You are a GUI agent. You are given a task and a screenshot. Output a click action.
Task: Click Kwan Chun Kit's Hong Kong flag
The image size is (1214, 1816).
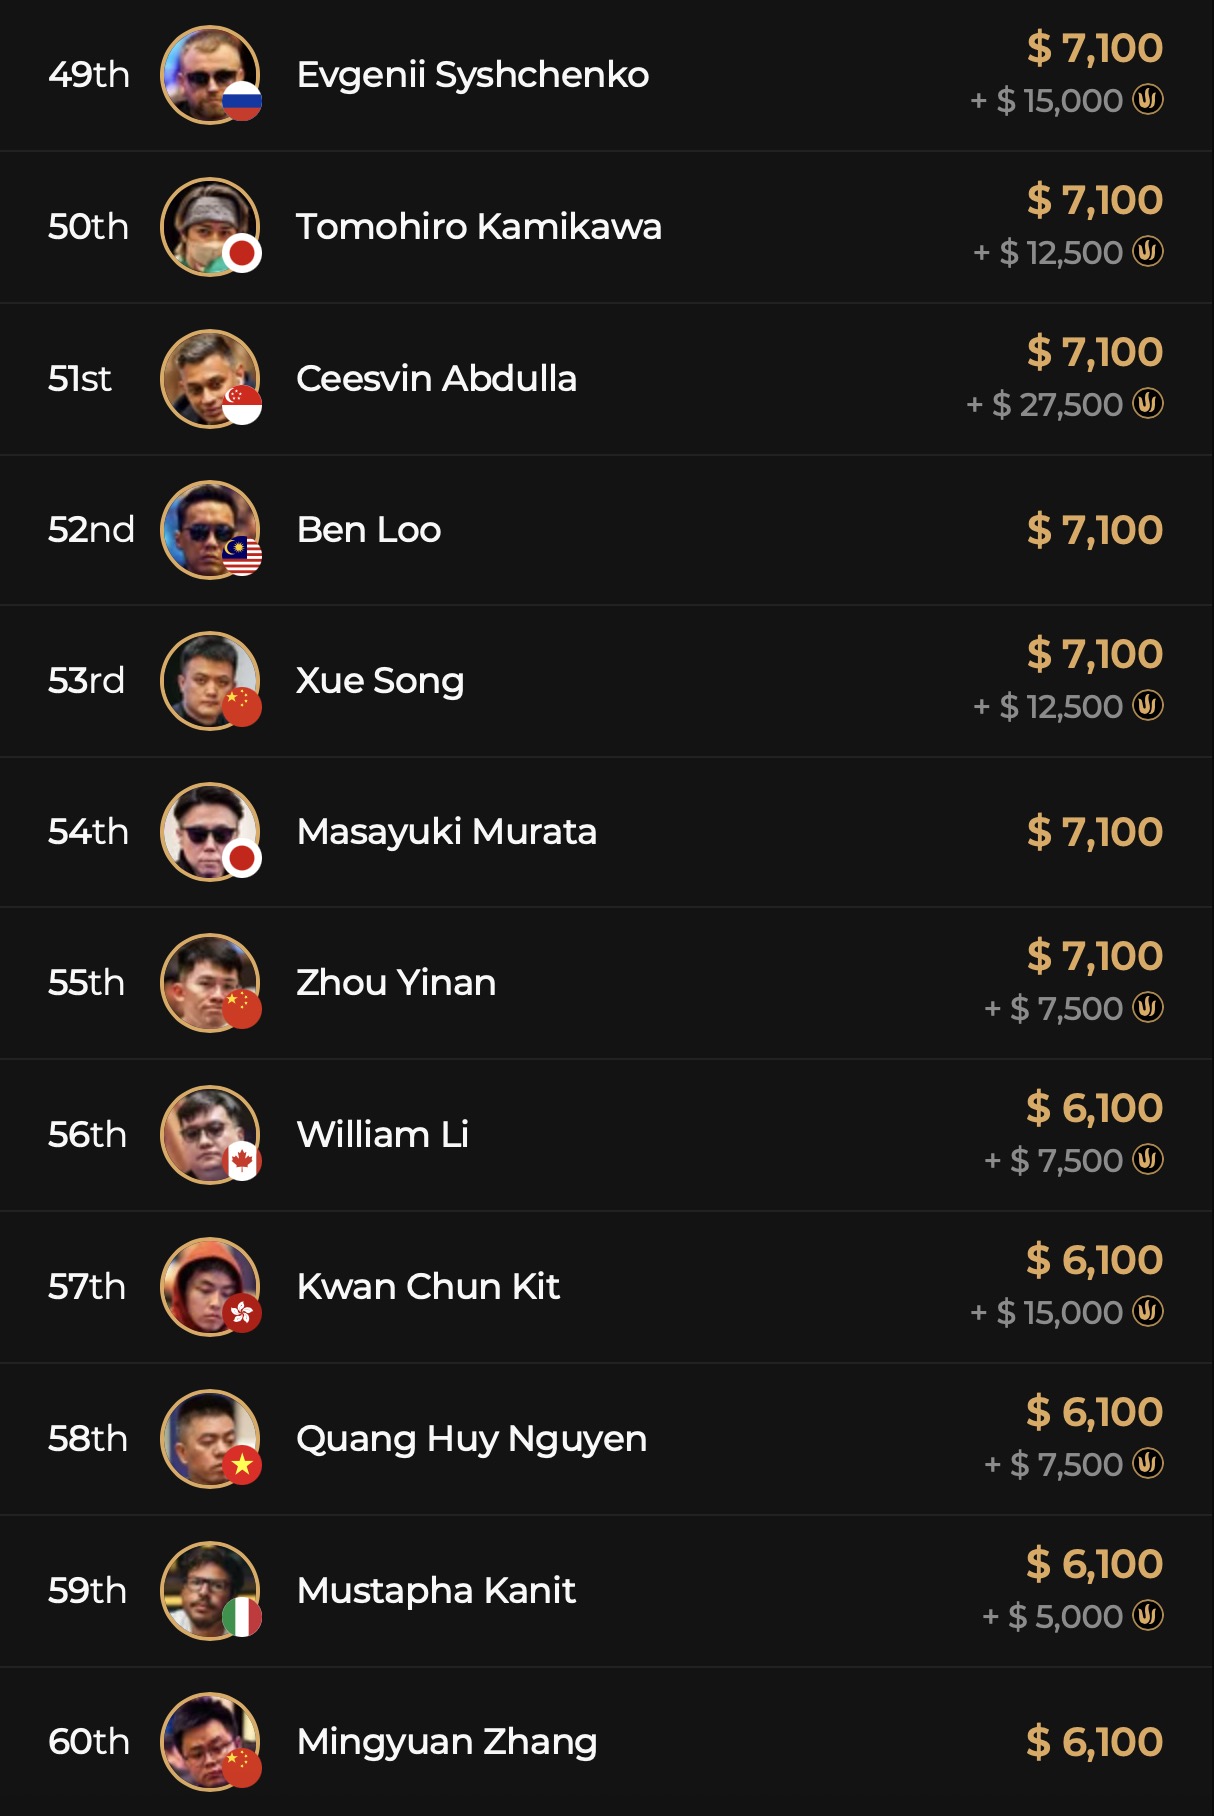[242, 1312]
